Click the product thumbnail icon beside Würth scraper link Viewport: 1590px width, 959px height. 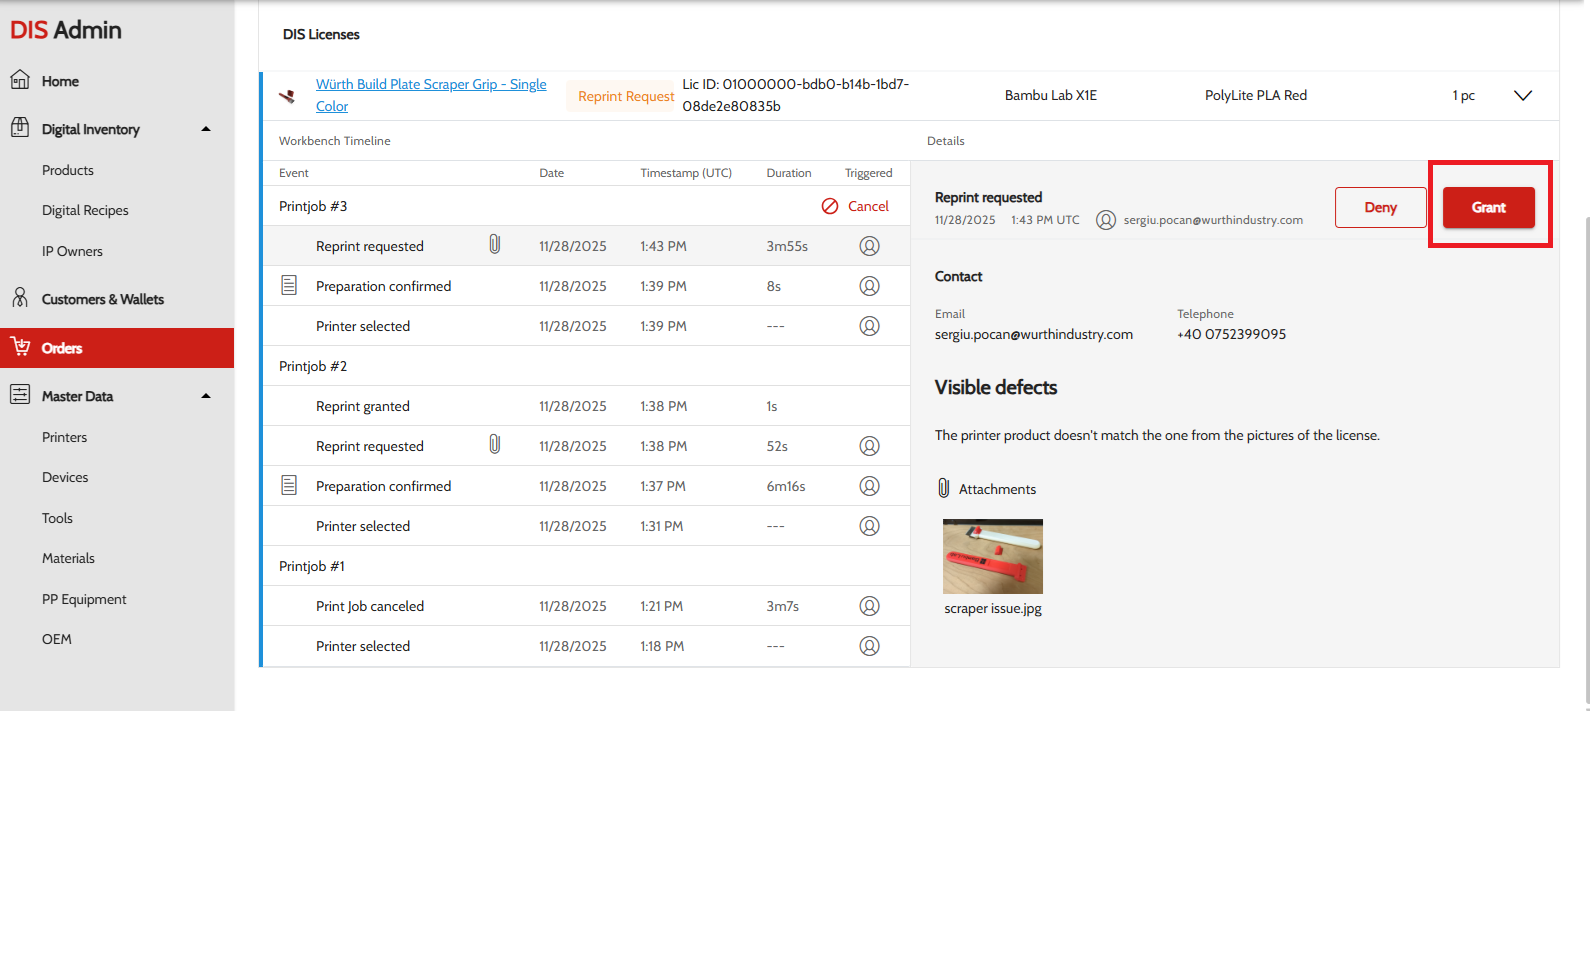click(287, 96)
